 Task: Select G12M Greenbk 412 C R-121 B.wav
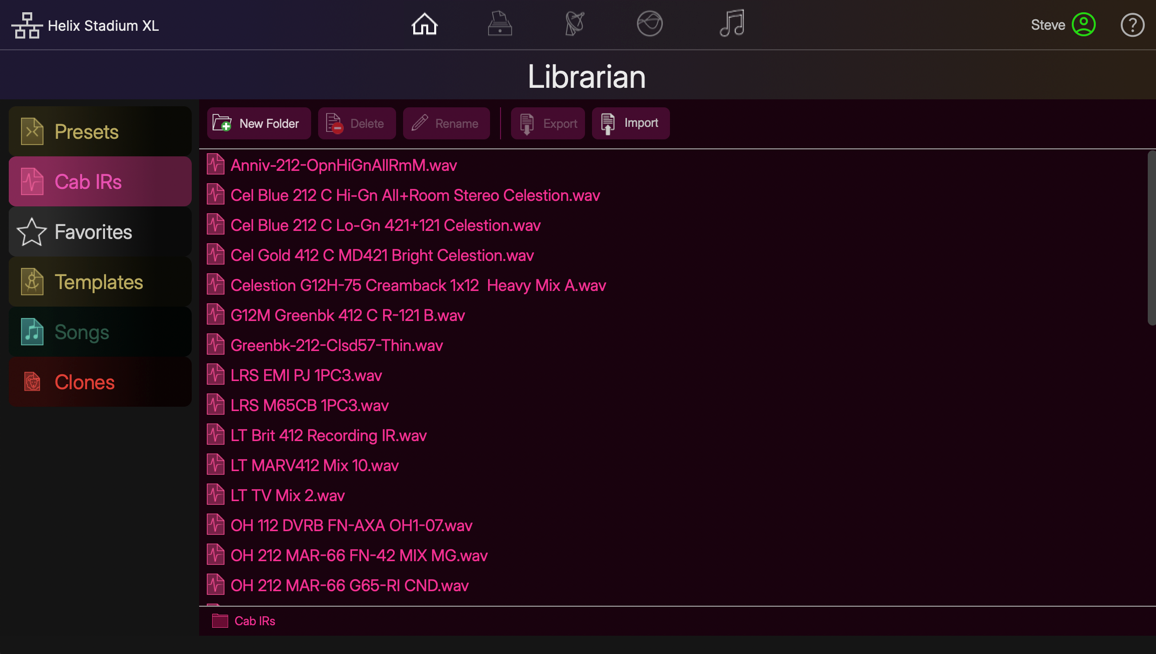click(x=347, y=316)
